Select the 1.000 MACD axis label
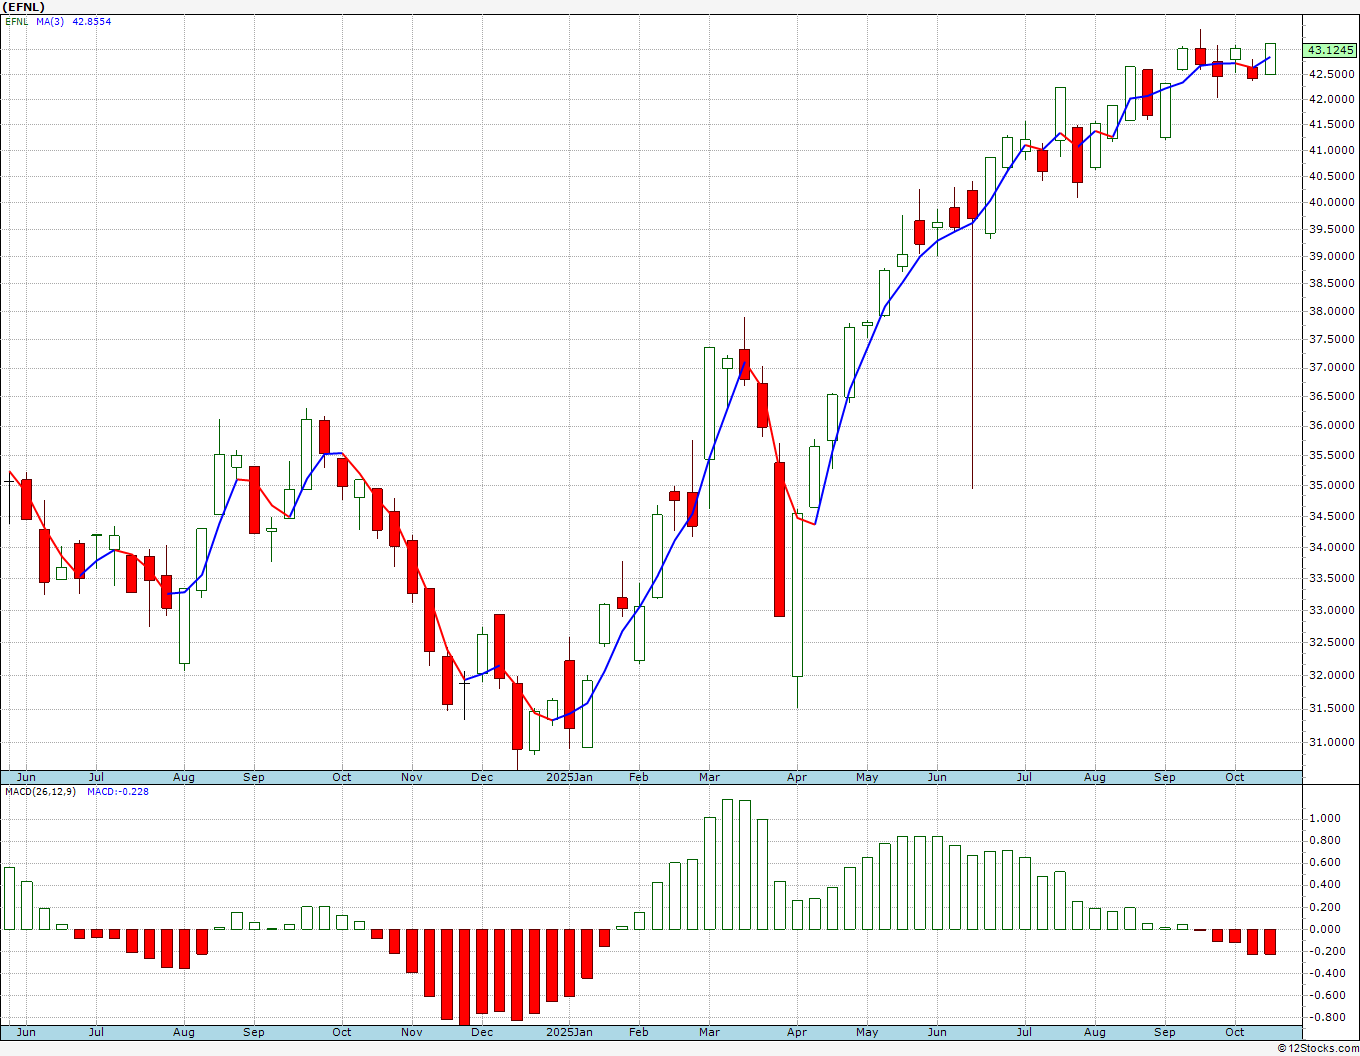The width and height of the screenshot is (1360, 1056). [x=1323, y=818]
